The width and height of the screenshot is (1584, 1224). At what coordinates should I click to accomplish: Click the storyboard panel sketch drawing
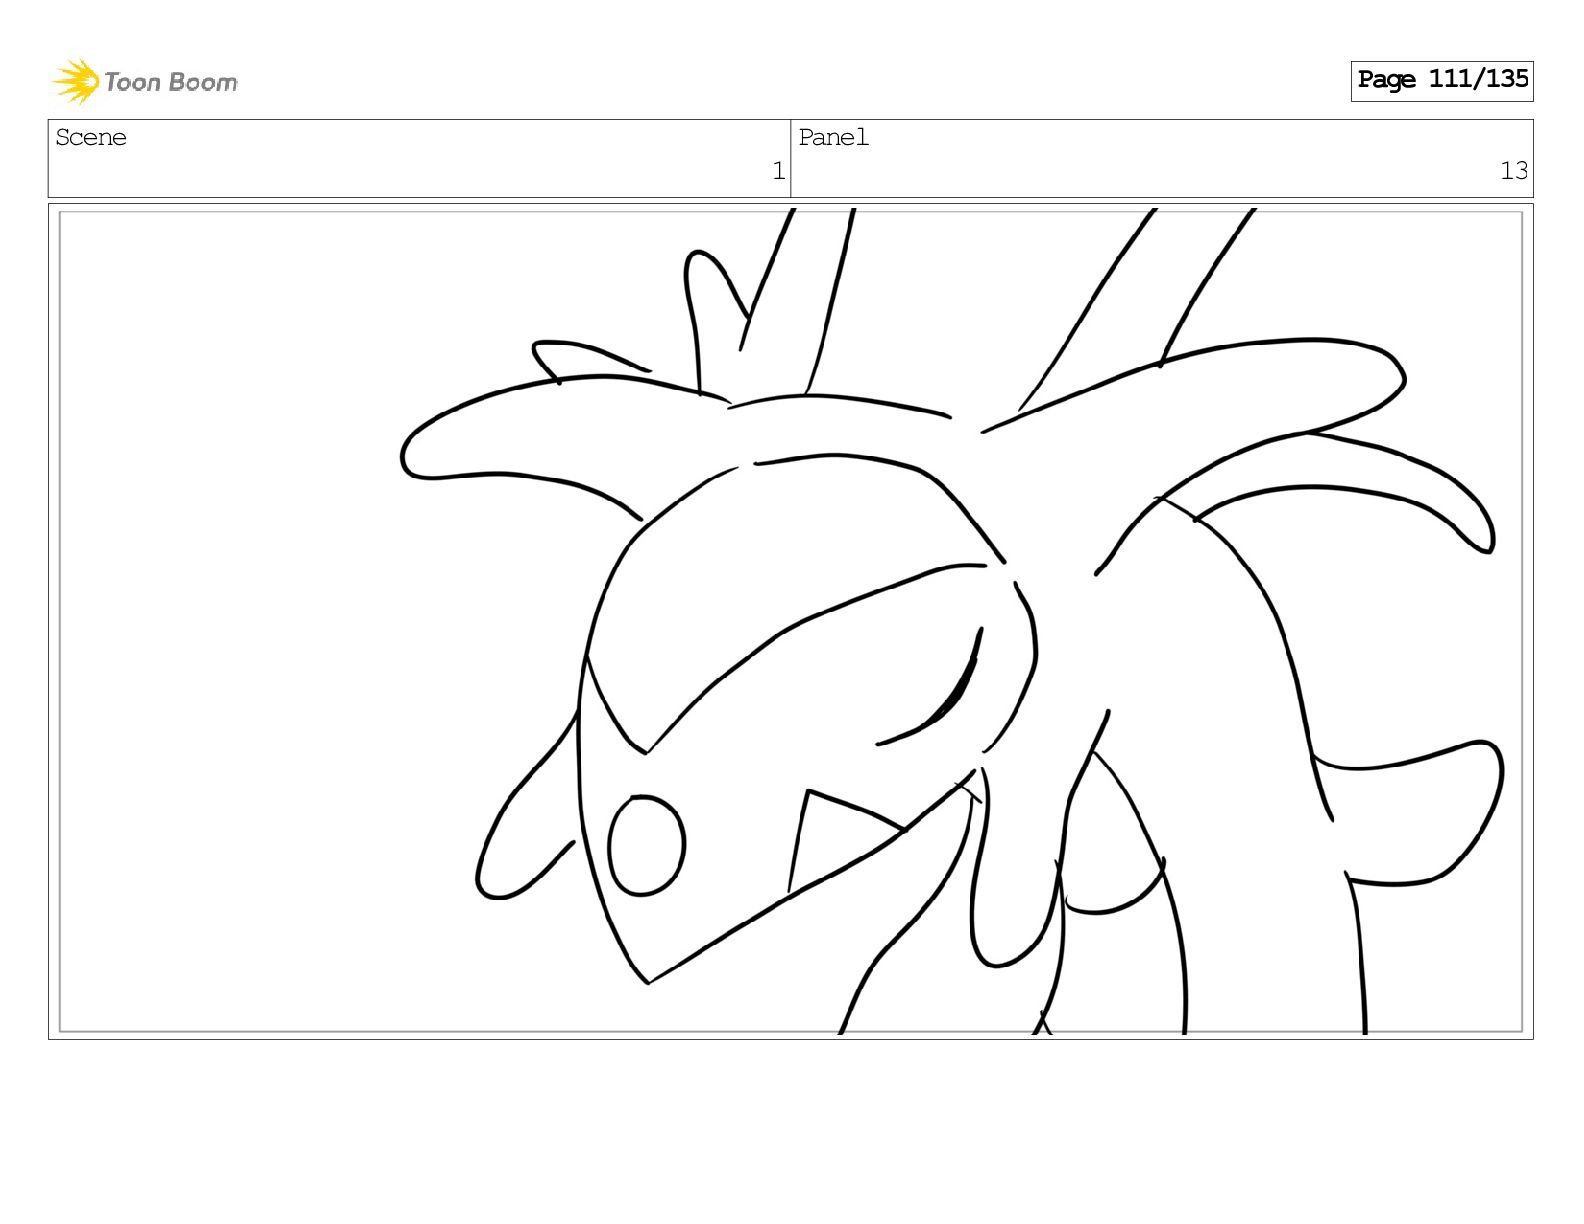coord(791,621)
